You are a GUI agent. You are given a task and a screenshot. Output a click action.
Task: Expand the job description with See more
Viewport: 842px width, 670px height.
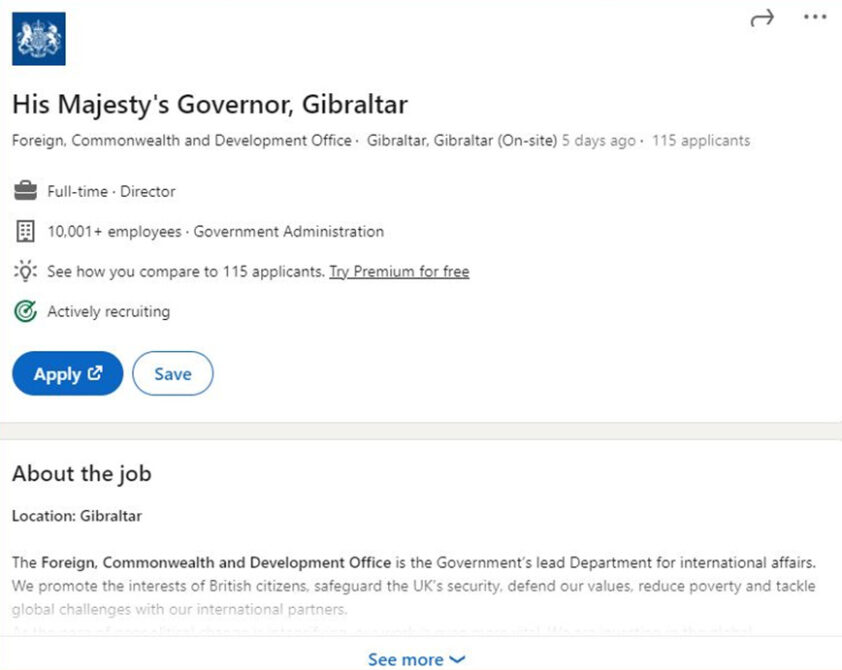click(x=405, y=659)
